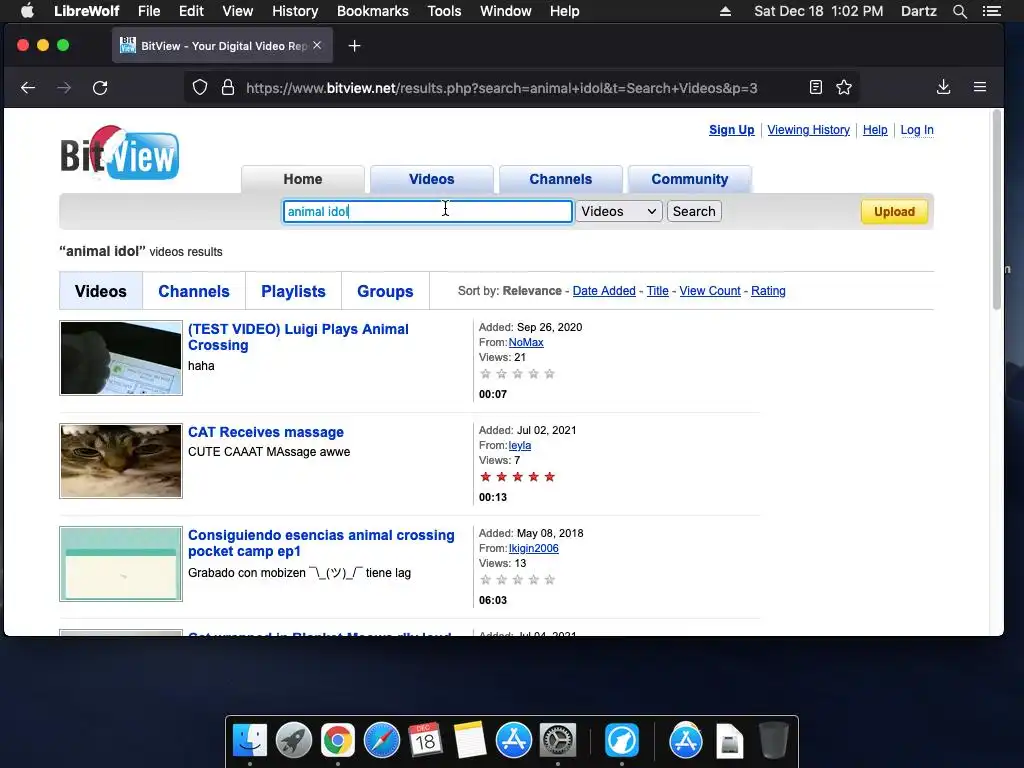Open a new tab with the plus icon
This screenshot has height=768, width=1024.
(x=355, y=46)
